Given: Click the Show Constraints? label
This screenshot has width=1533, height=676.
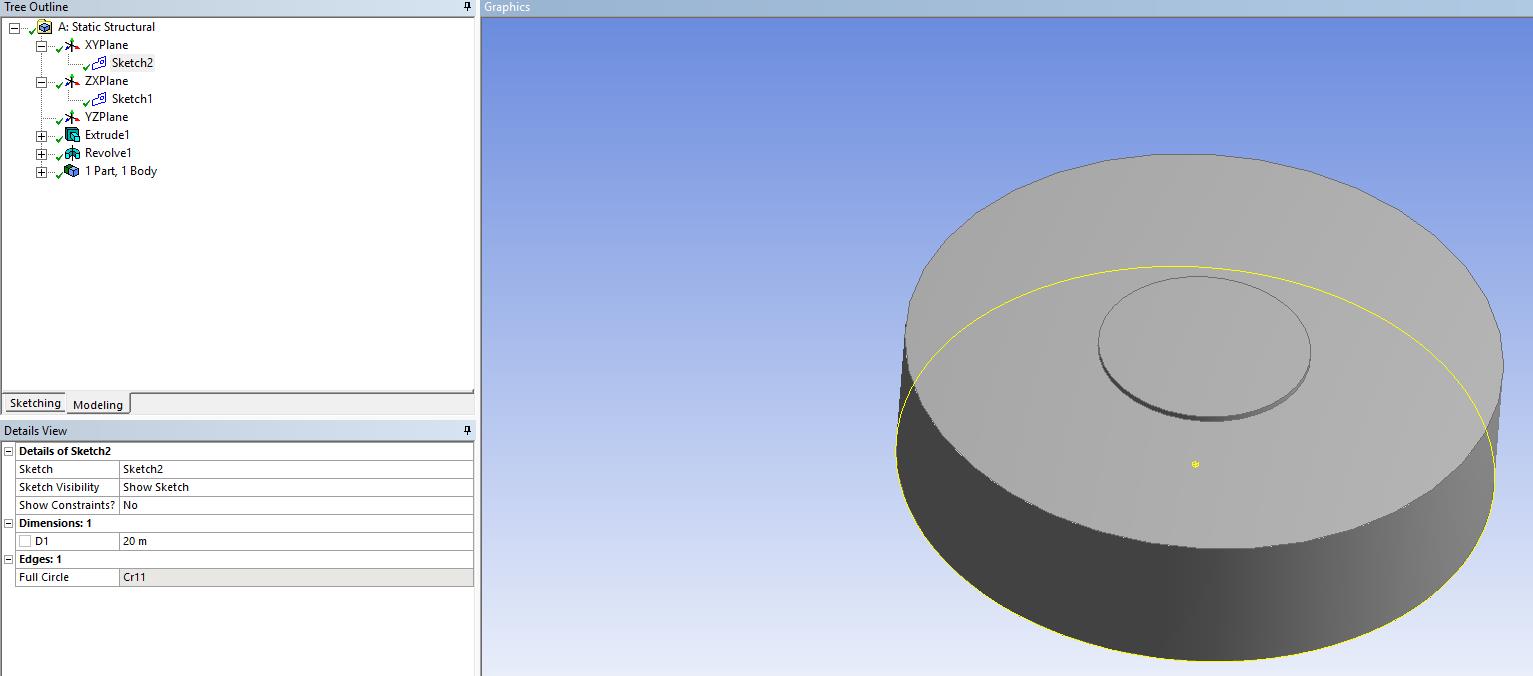Looking at the screenshot, I should pyautogui.click(x=67, y=505).
